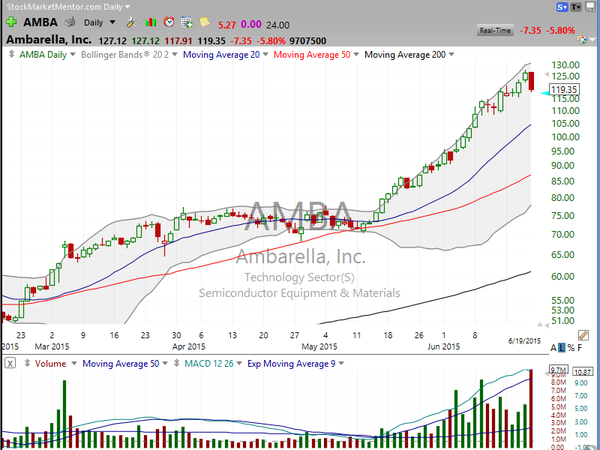Click the 9707500 volume figure
Screen dimensions: 600x450
click(308, 41)
